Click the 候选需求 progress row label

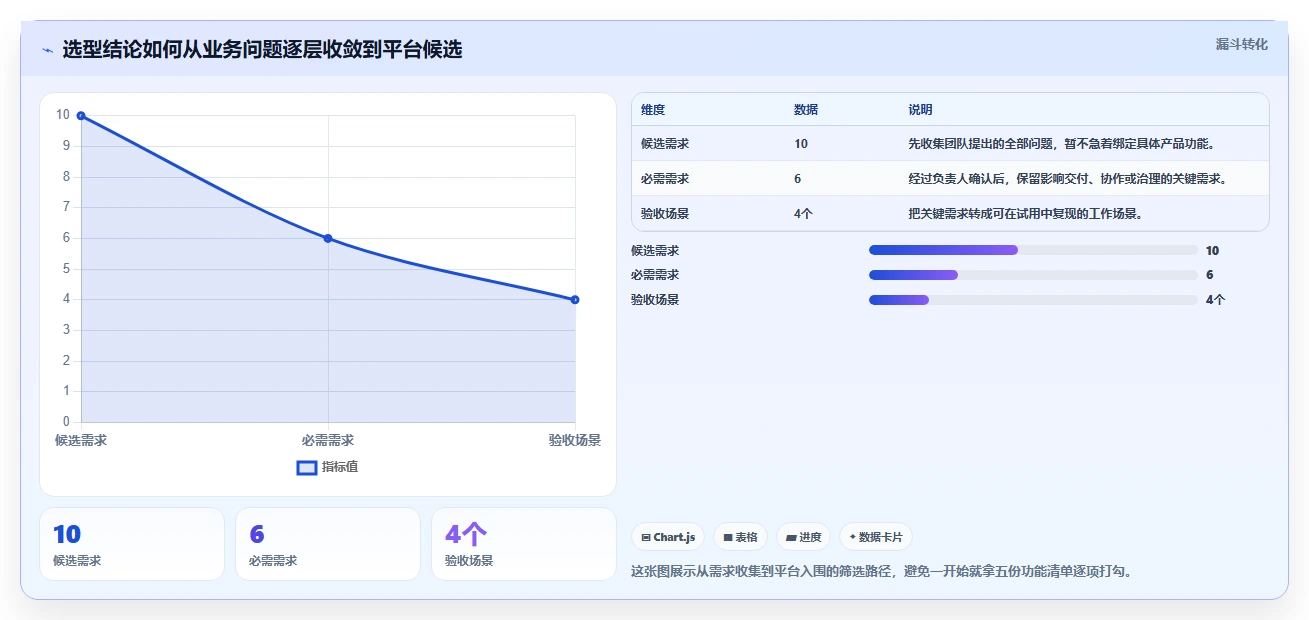coord(655,251)
